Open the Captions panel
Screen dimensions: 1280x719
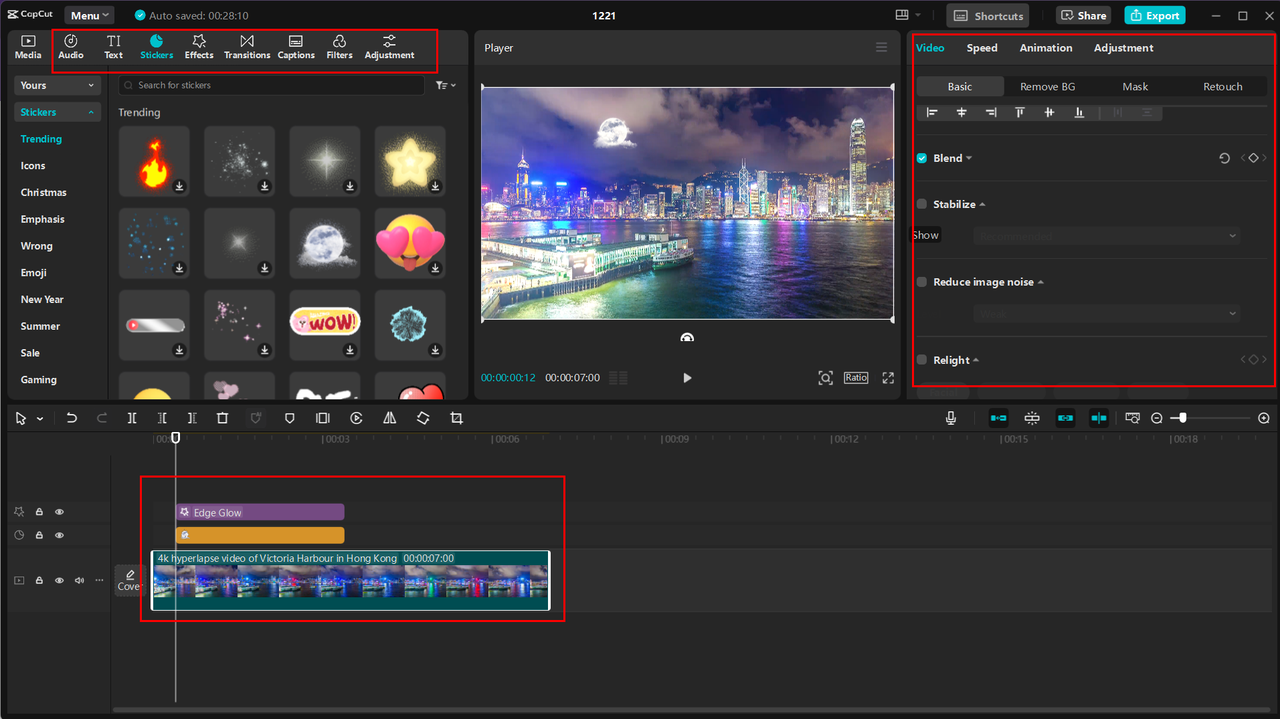click(x=296, y=47)
